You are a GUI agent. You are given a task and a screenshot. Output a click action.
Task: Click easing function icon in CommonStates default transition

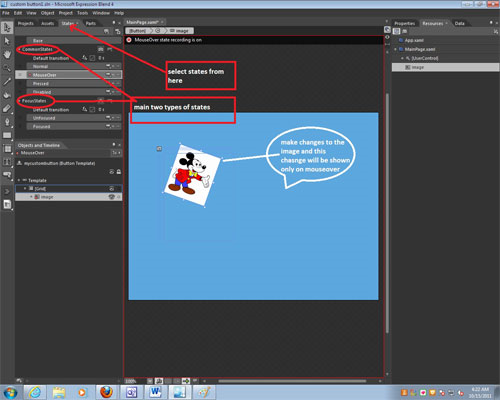point(85,58)
